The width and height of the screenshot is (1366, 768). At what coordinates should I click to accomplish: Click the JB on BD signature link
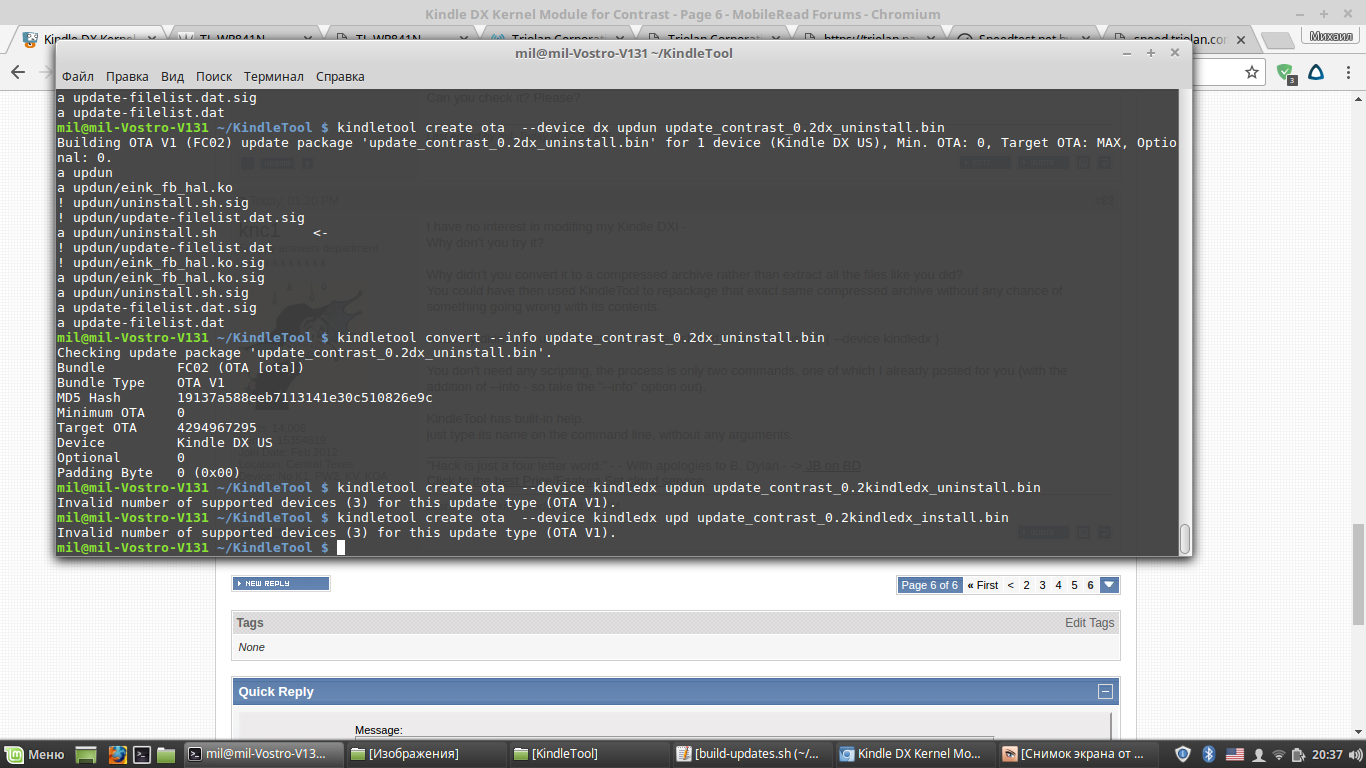click(833, 466)
